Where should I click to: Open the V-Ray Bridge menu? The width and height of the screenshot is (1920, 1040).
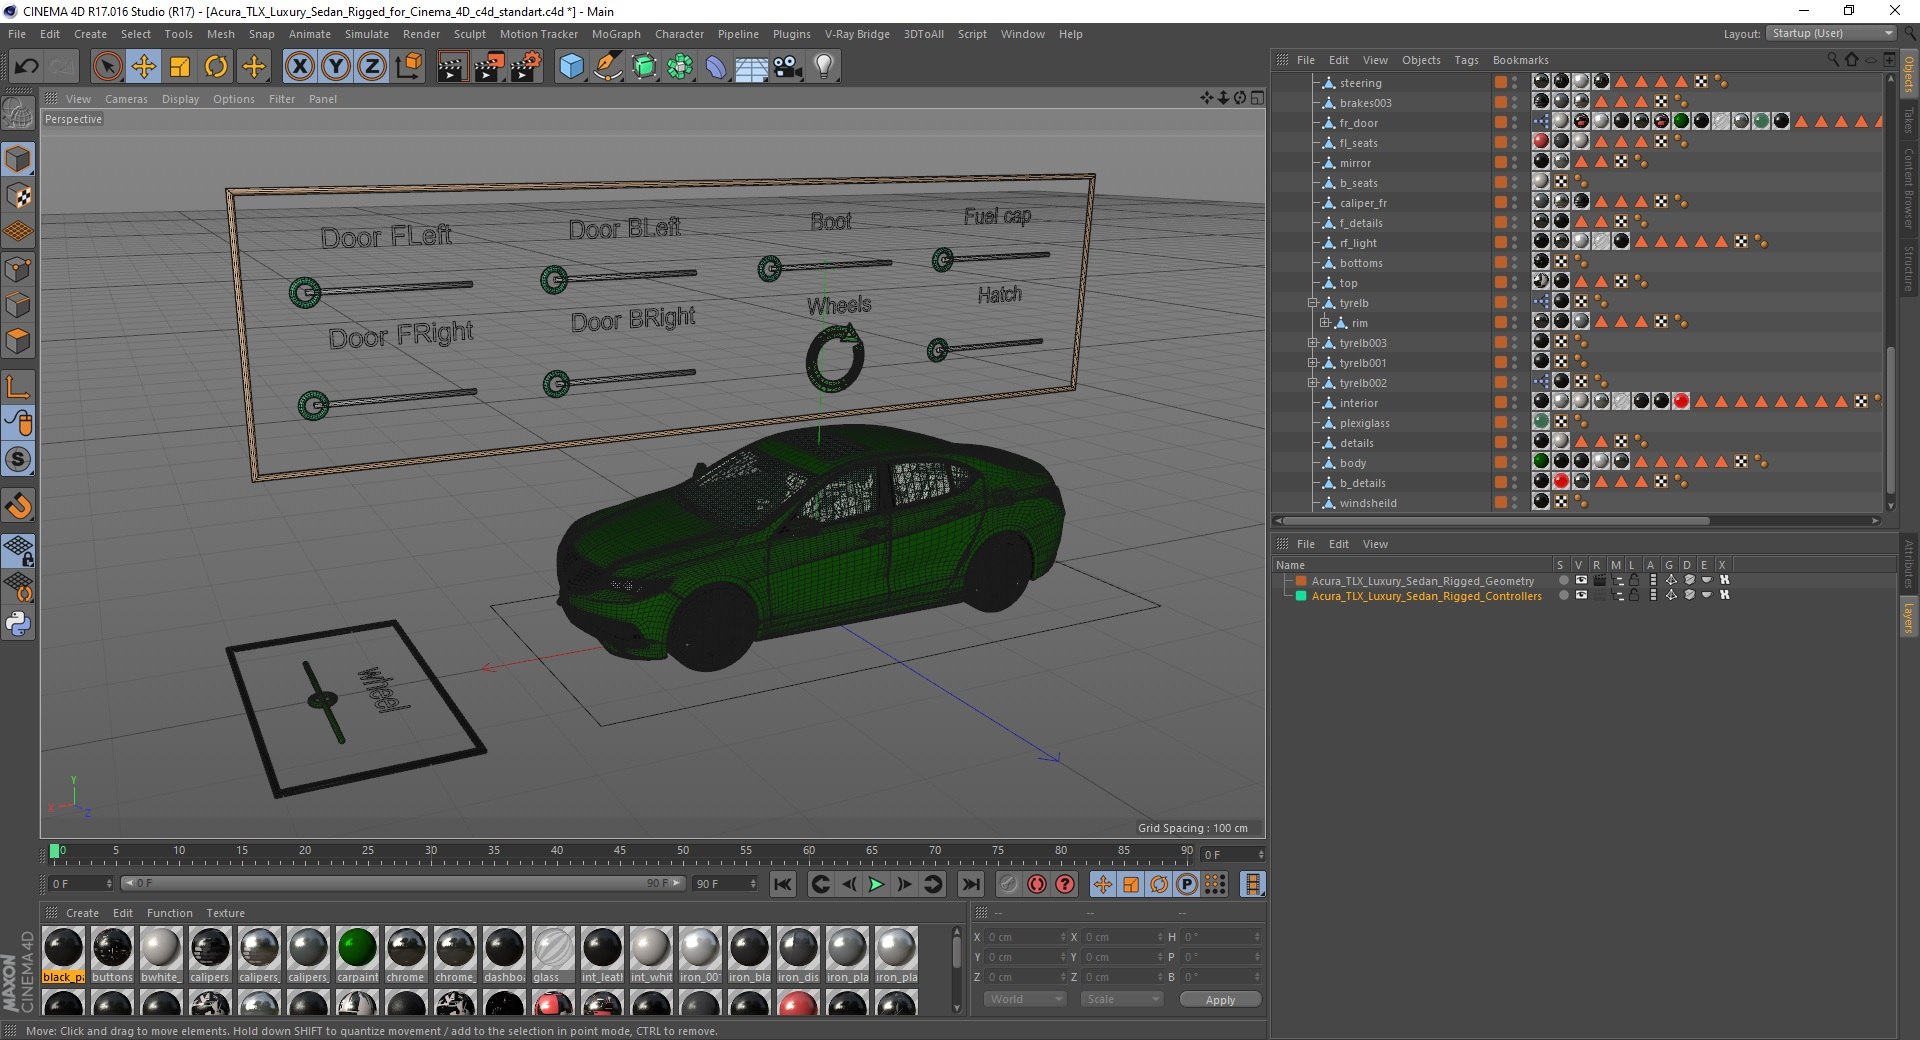857,34
